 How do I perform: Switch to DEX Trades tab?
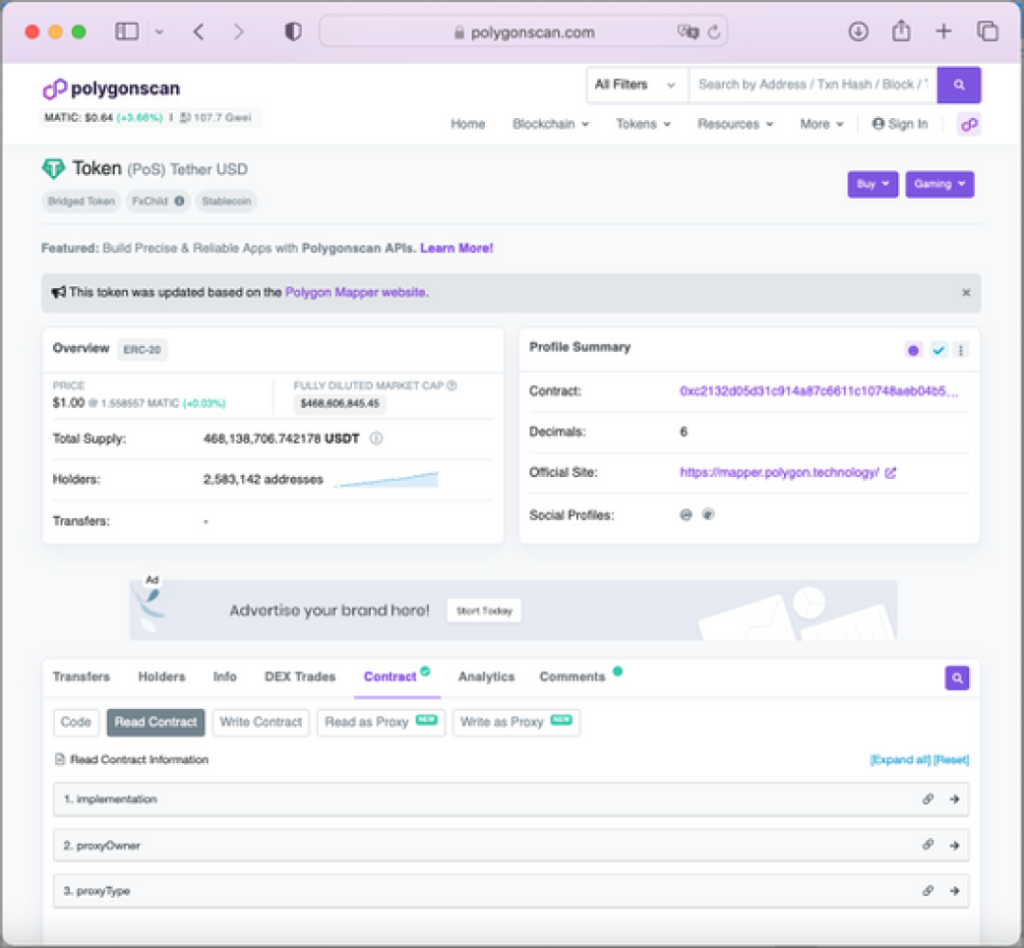[x=300, y=677]
